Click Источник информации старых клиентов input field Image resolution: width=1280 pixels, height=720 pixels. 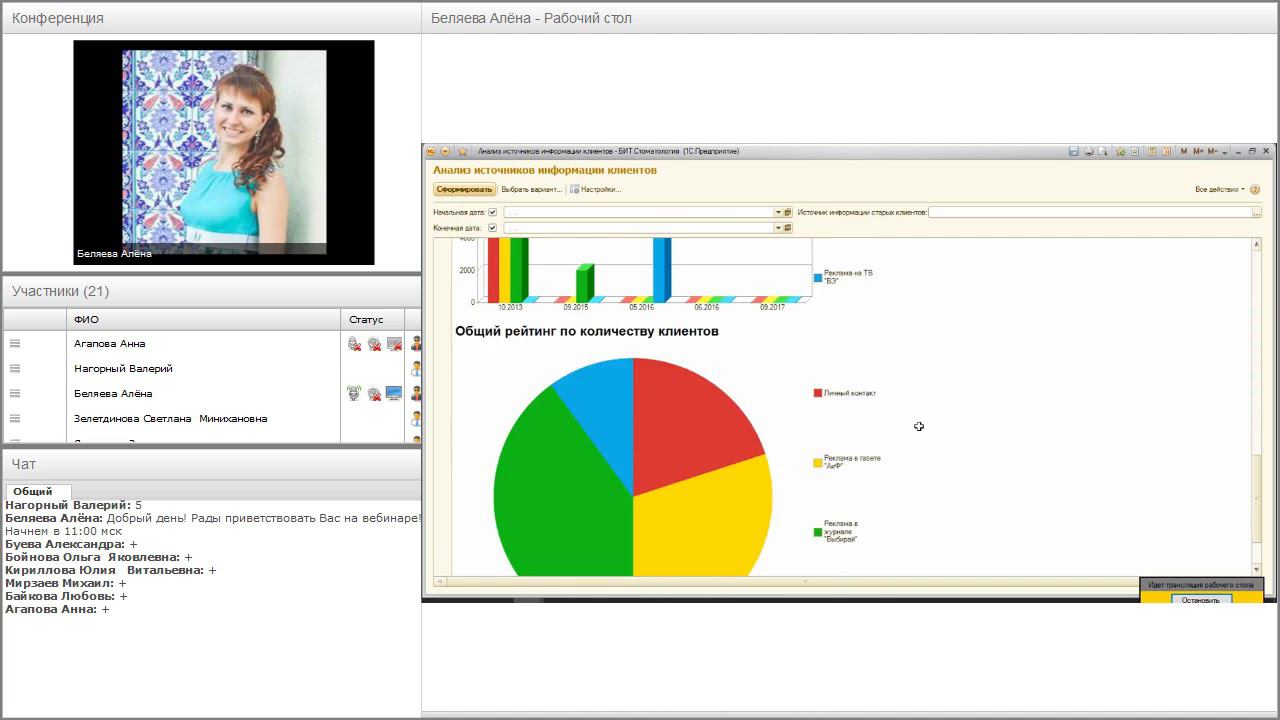pyautogui.click(x=1090, y=212)
